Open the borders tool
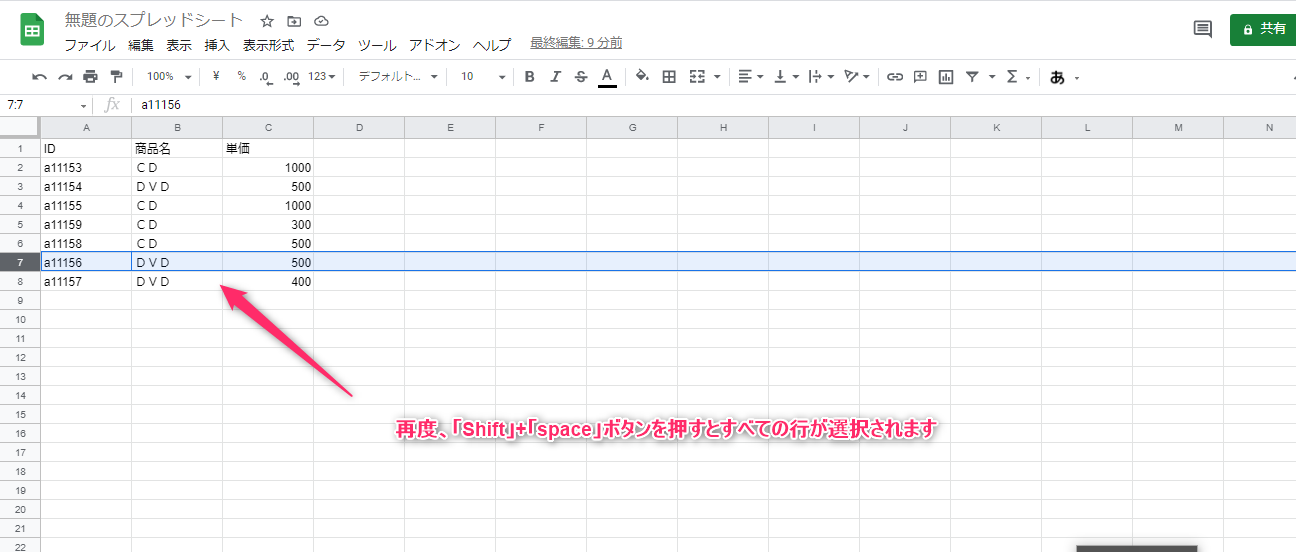Viewport: 1296px width, 552px height. 669,77
